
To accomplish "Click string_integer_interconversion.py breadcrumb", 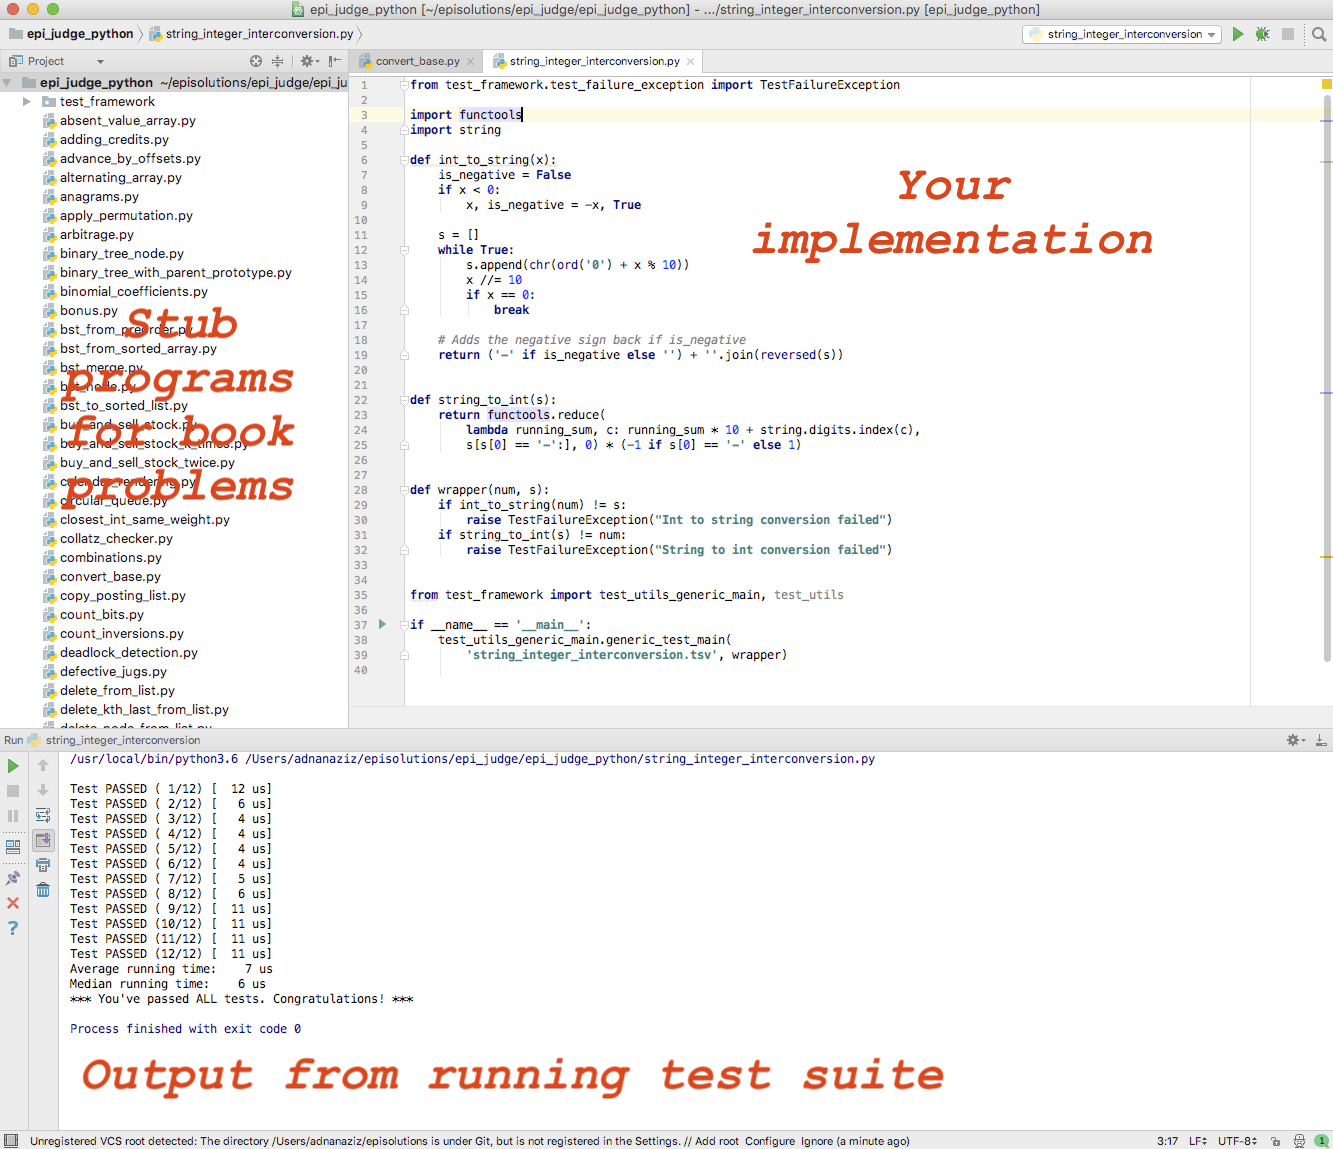I will coord(251,34).
